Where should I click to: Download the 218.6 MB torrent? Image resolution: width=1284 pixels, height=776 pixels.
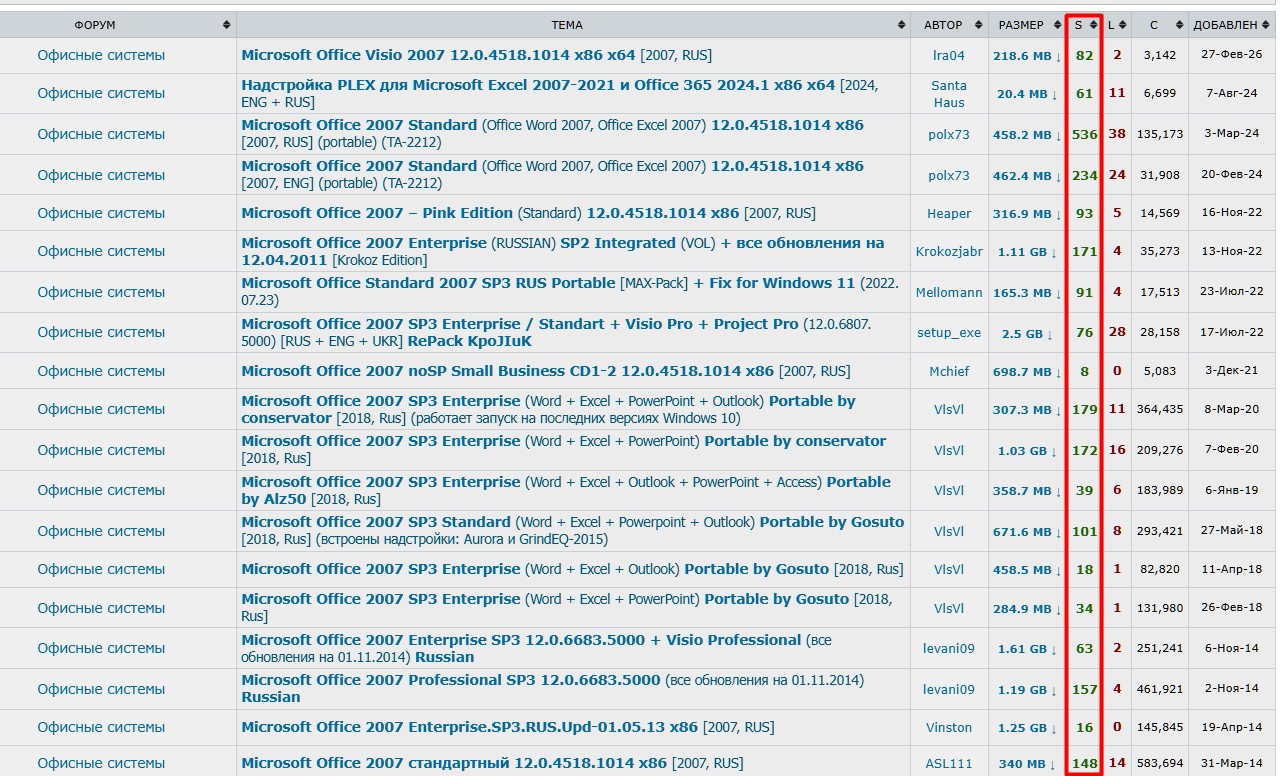[x=1027, y=55]
